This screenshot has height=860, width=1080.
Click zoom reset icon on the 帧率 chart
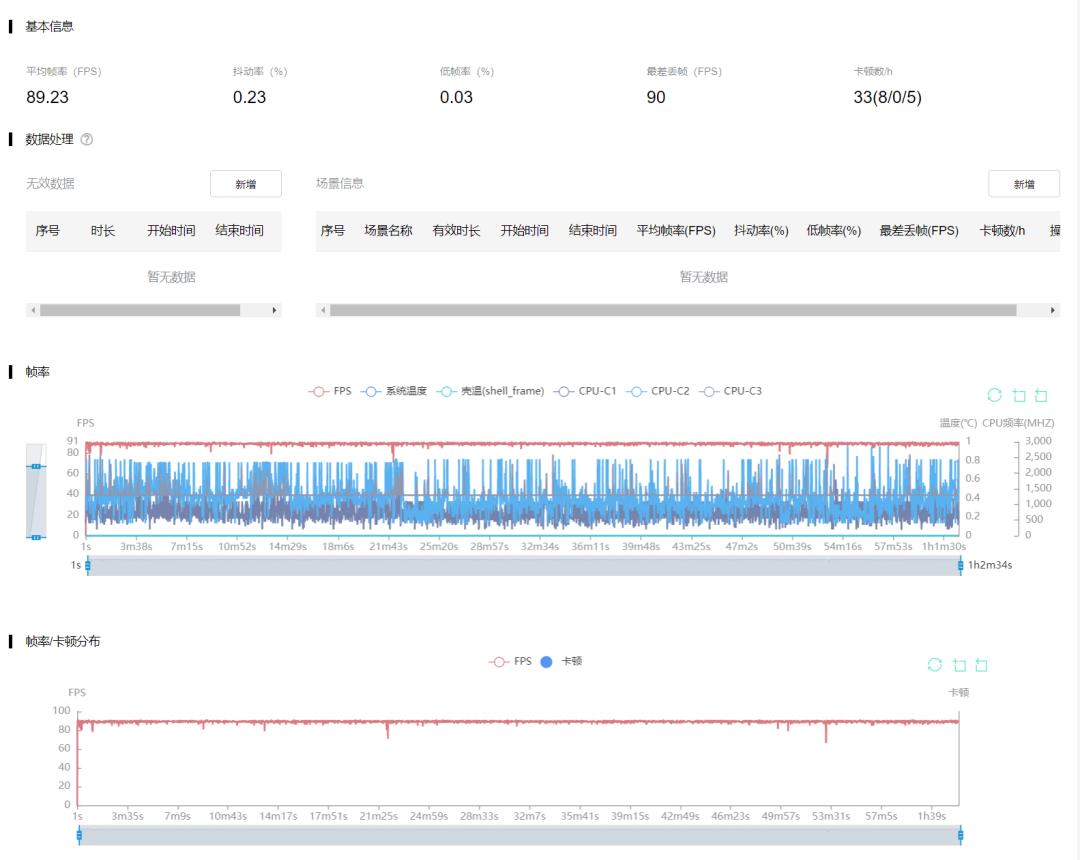click(1041, 395)
